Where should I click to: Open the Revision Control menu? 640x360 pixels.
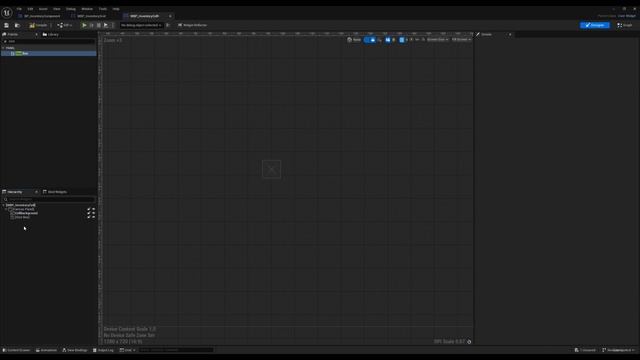pos(618,350)
